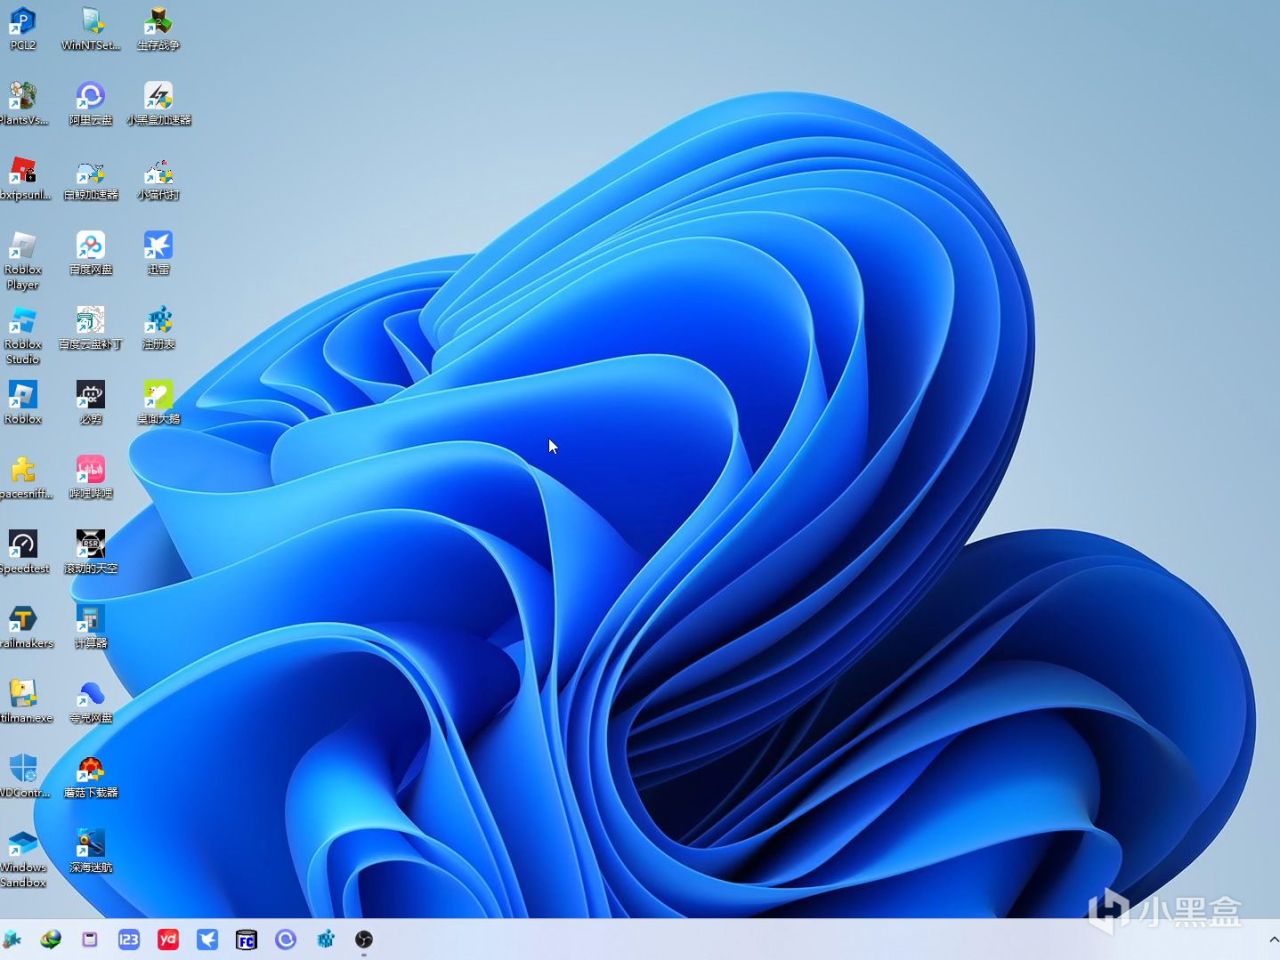Image resolution: width=1280 pixels, height=960 pixels.
Task: Launch Roblox Player from the desktop
Action: (x=22, y=260)
